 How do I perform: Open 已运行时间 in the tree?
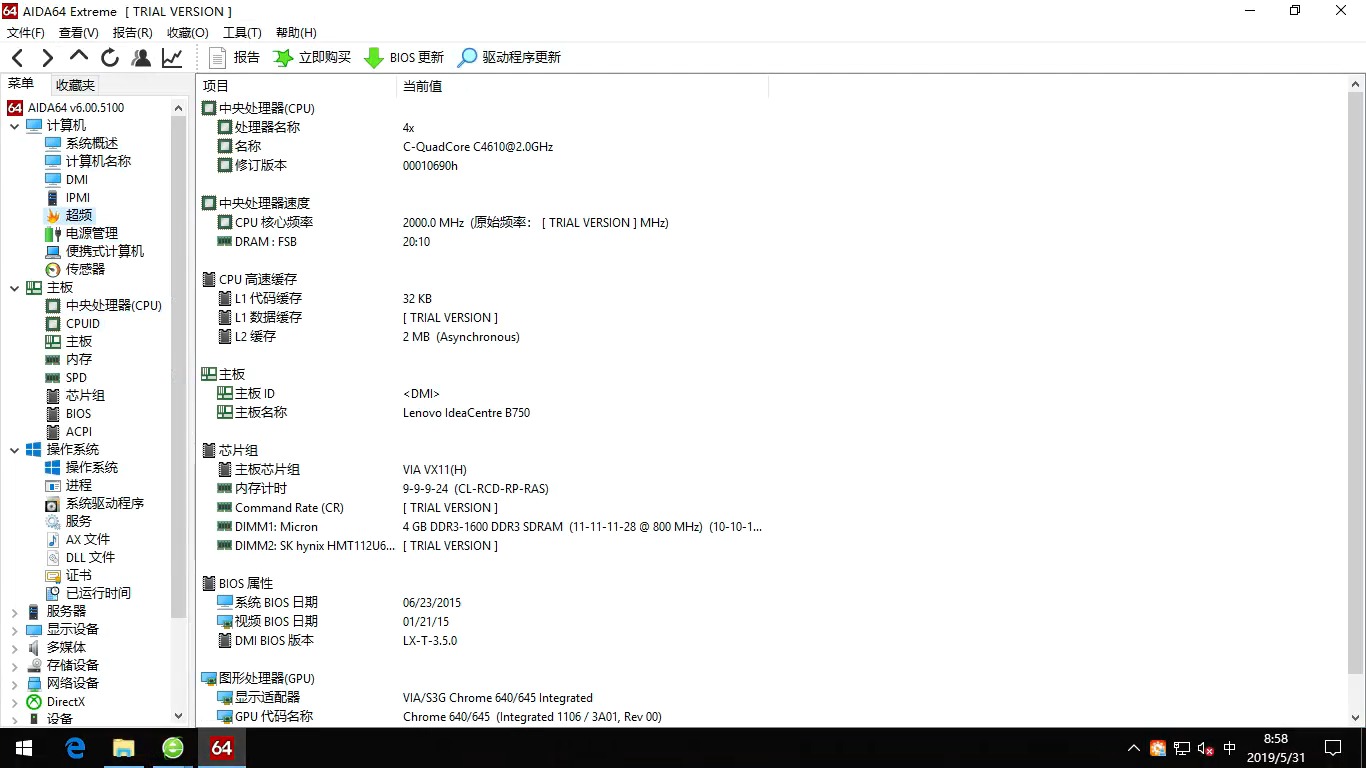(88, 594)
